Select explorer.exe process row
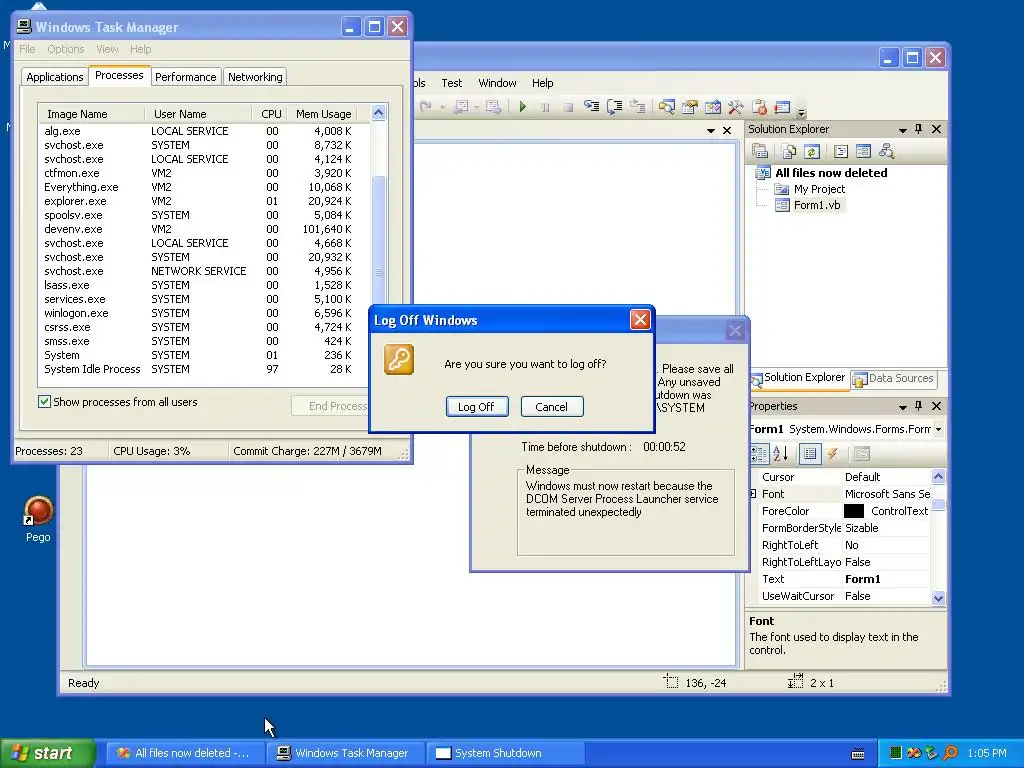This screenshot has height=768, width=1024. (198, 201)
